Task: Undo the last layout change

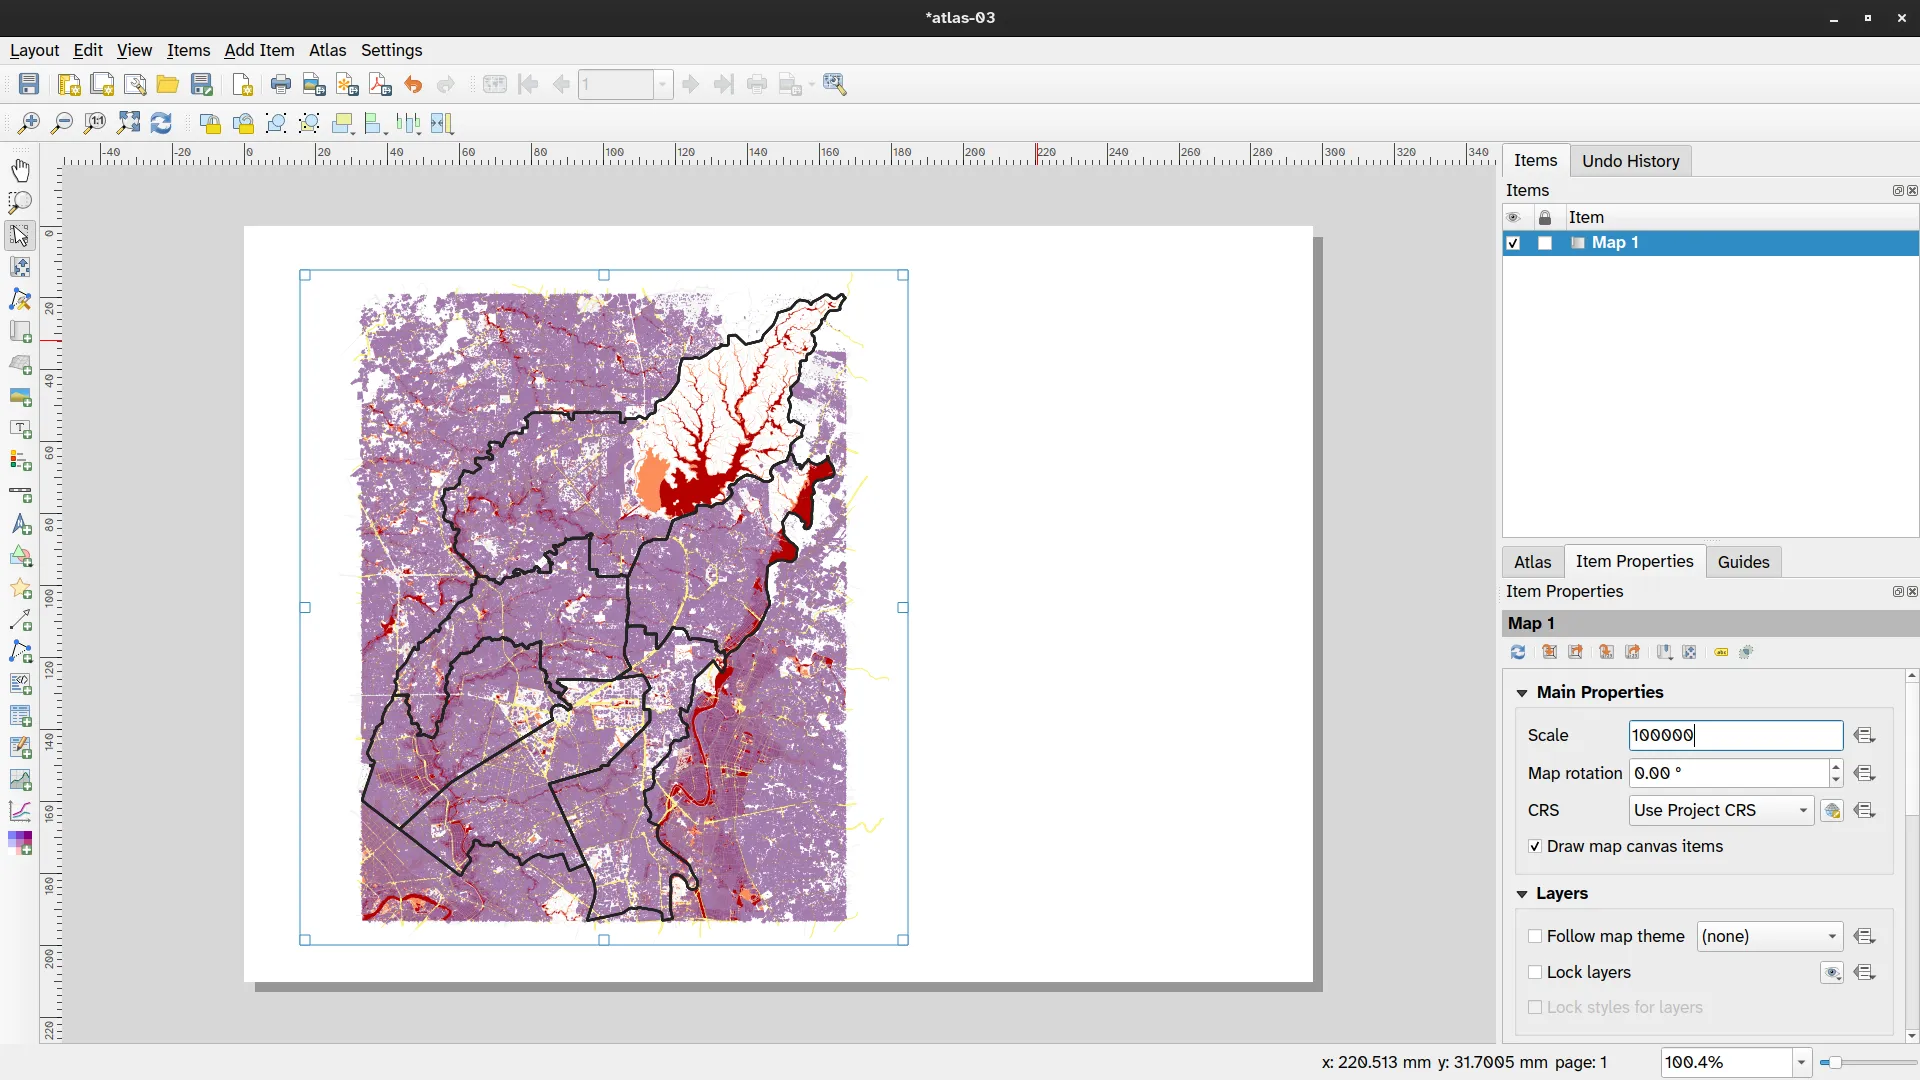Action: (414, 84)
